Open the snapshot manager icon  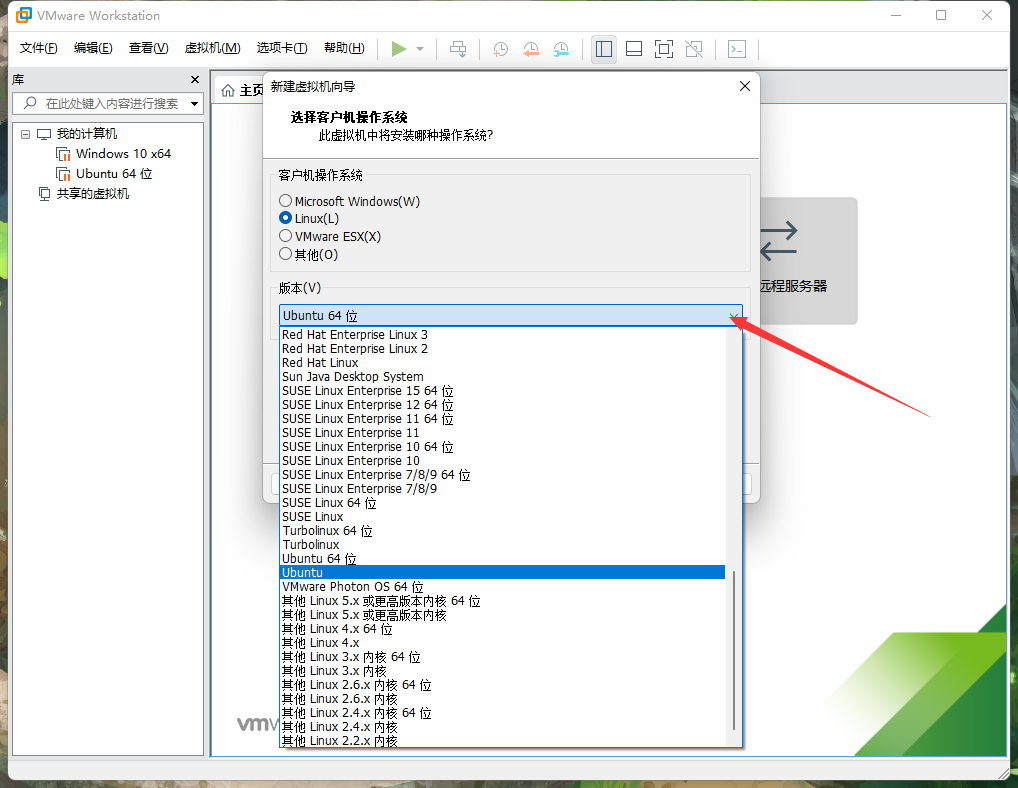click(561, 49)
